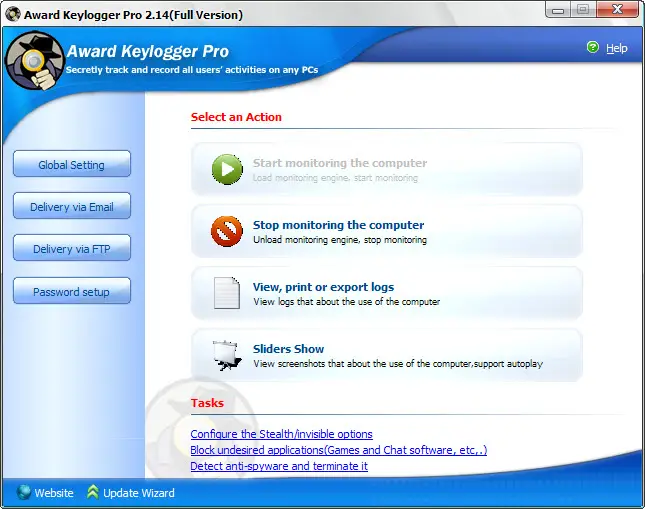The image size is (645, 509).
Task: Click the 'Select an Action' heading
Action: point(236,117)
